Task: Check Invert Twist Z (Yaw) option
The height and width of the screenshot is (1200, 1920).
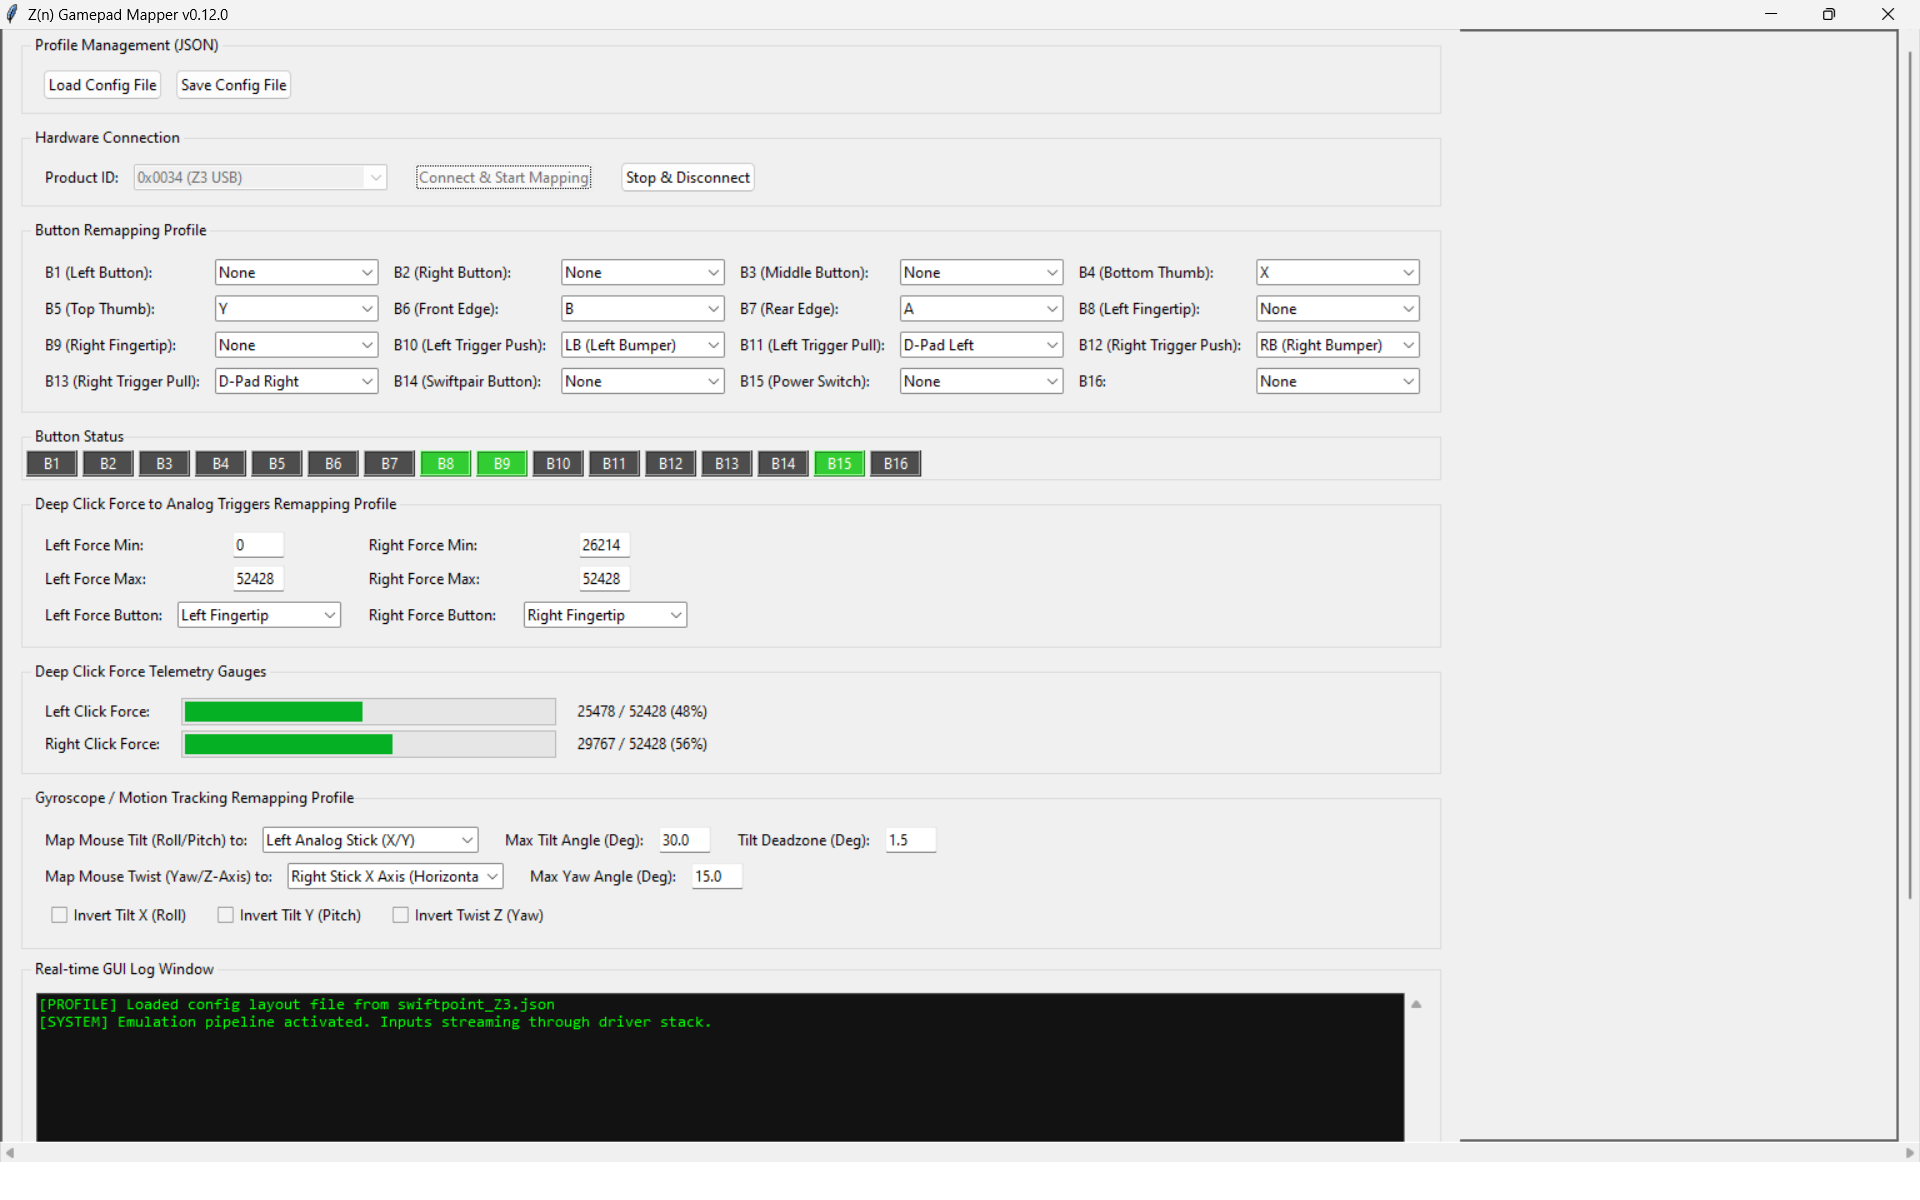Action: [x=401, y=915]
